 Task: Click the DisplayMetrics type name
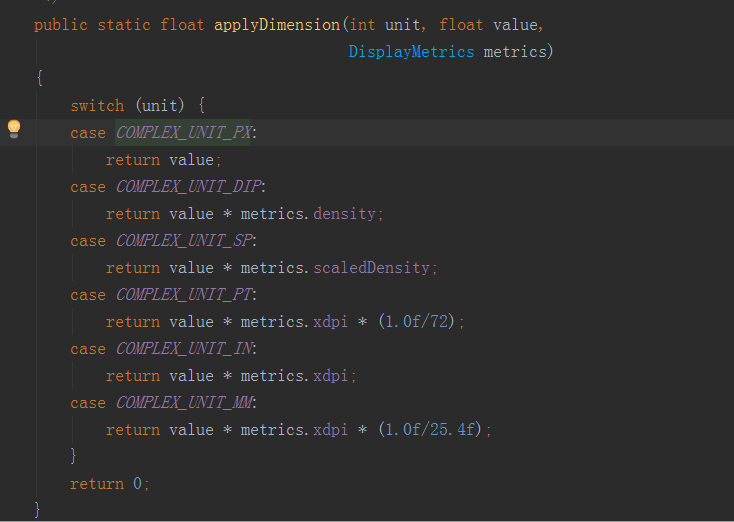coord(411,51)
